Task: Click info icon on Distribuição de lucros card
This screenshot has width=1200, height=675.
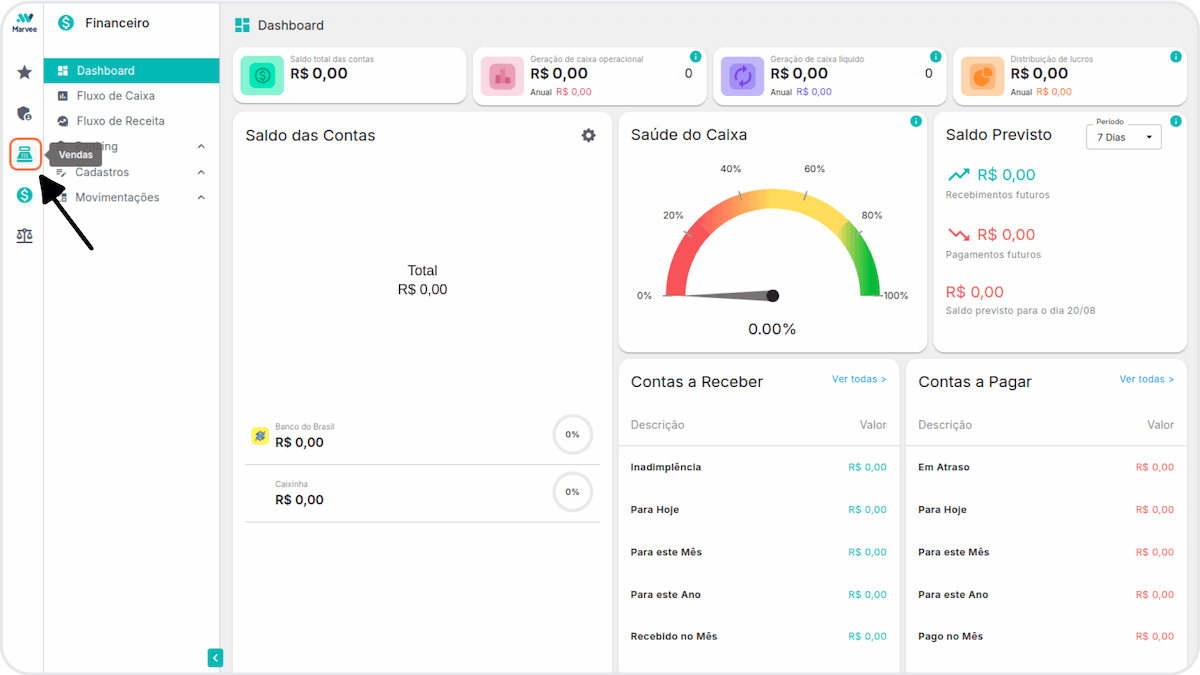Action: (1176, 56)
